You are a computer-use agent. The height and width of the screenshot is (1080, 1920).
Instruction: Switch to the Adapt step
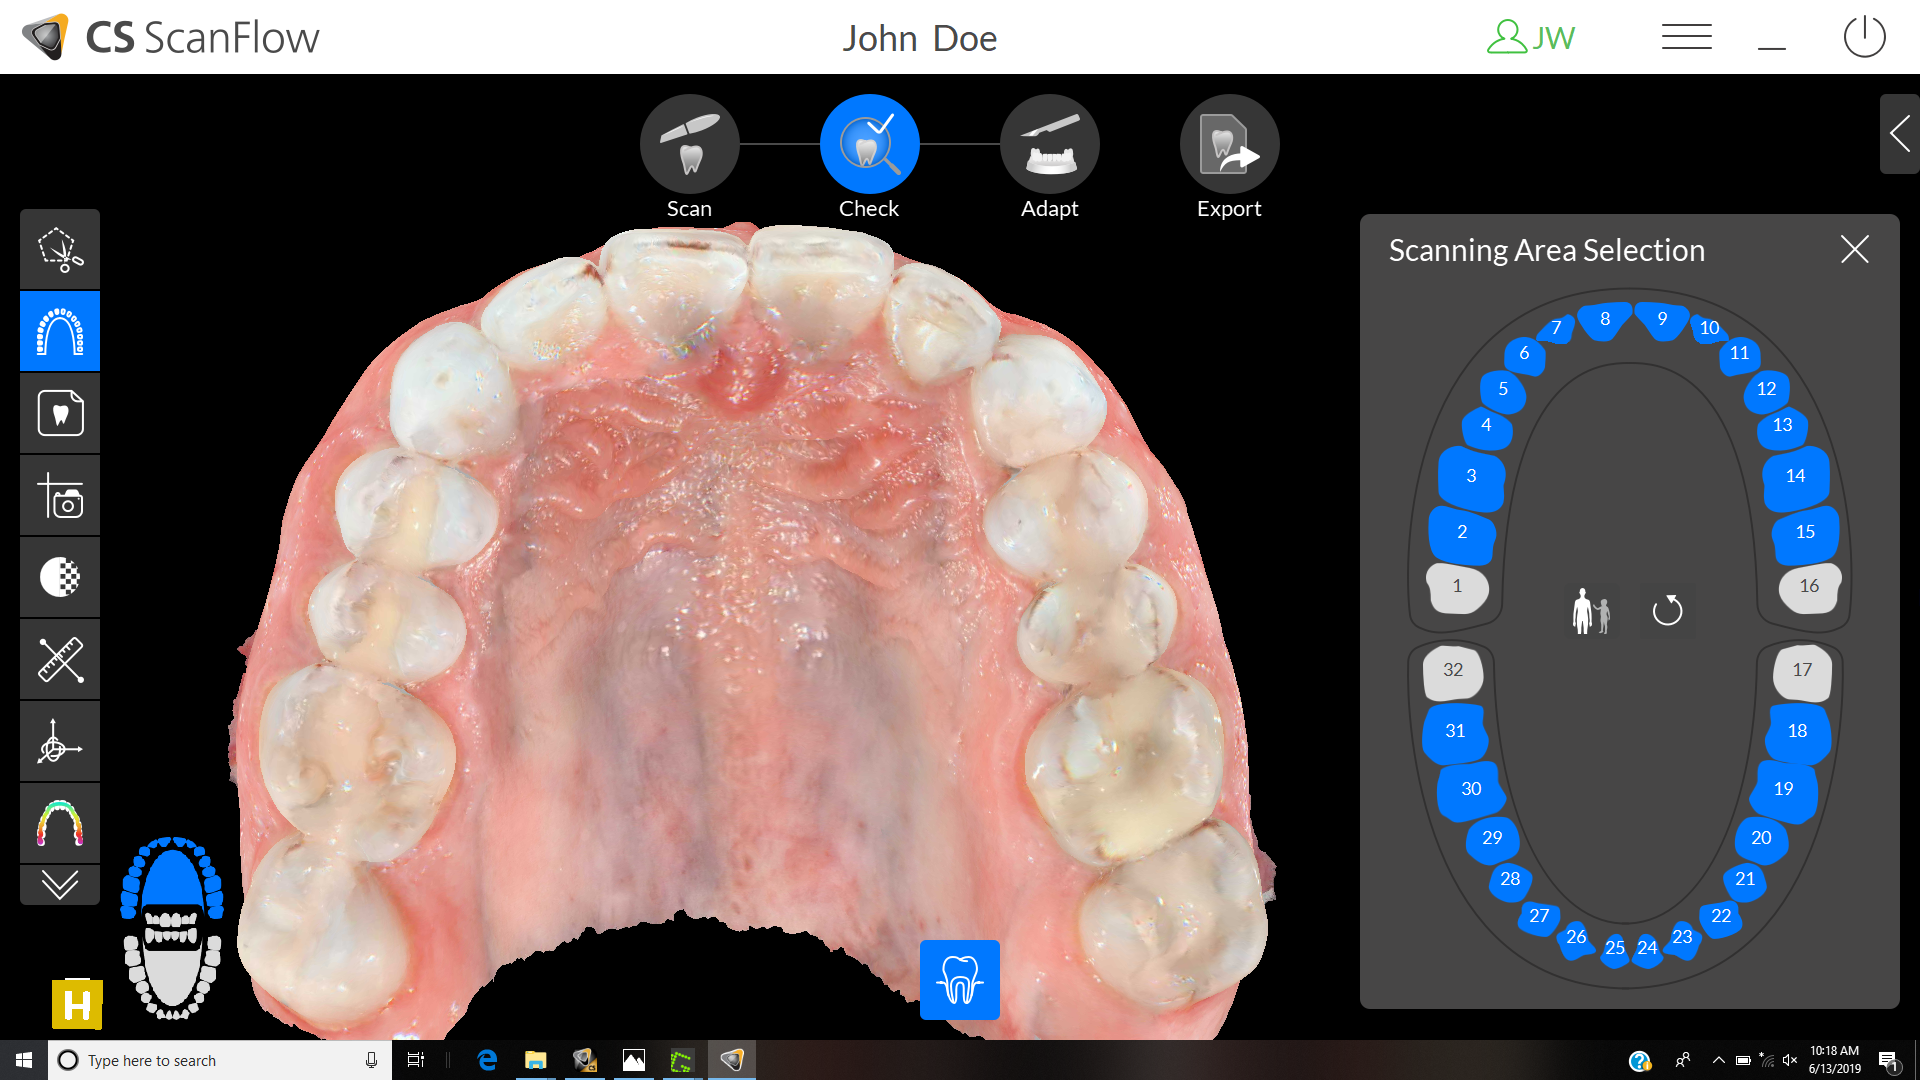click(x=1049, y=145)
